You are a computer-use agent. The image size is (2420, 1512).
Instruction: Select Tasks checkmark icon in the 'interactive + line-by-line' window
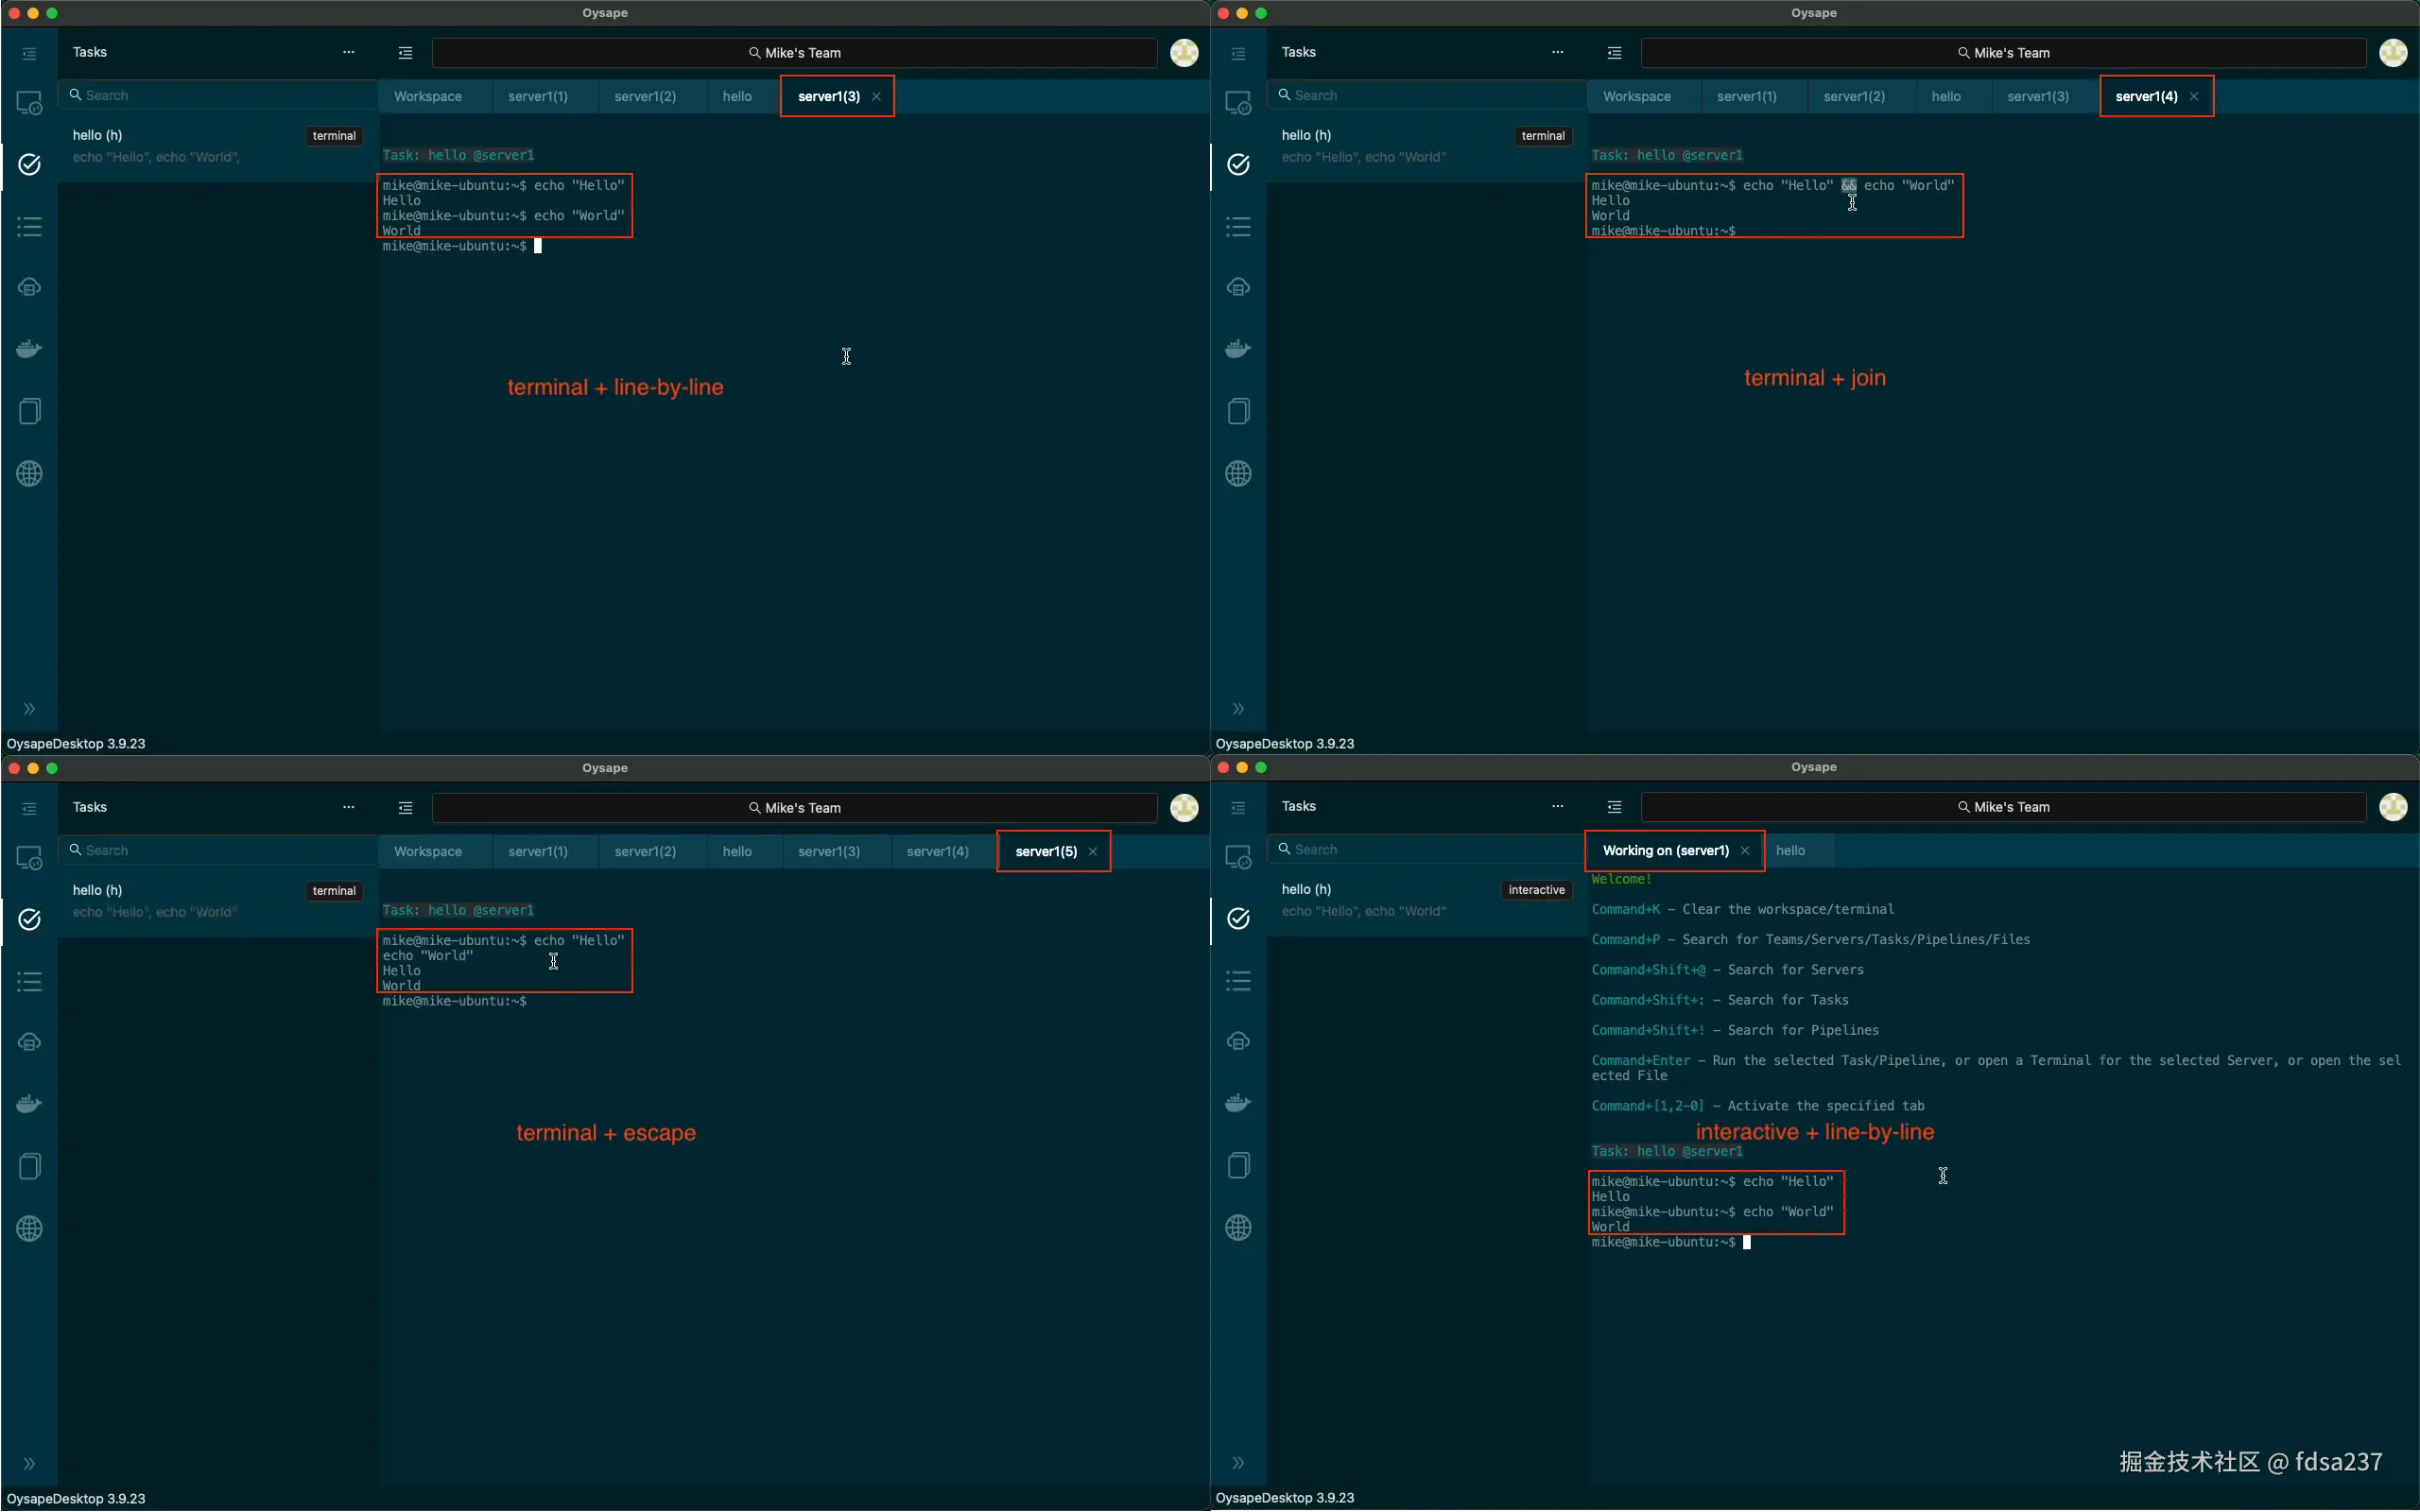pos(1238,918)
